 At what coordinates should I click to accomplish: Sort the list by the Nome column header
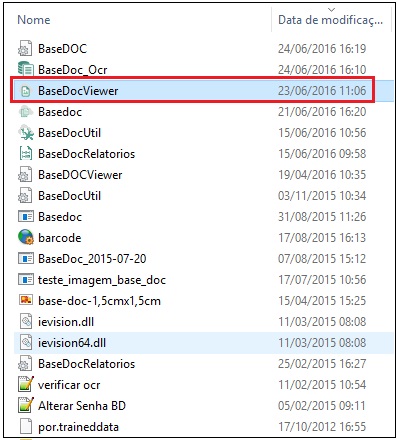[34, 20]
